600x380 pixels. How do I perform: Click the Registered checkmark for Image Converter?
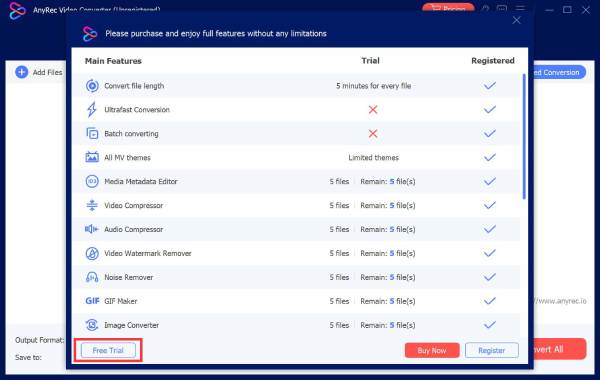coord(490,325)
